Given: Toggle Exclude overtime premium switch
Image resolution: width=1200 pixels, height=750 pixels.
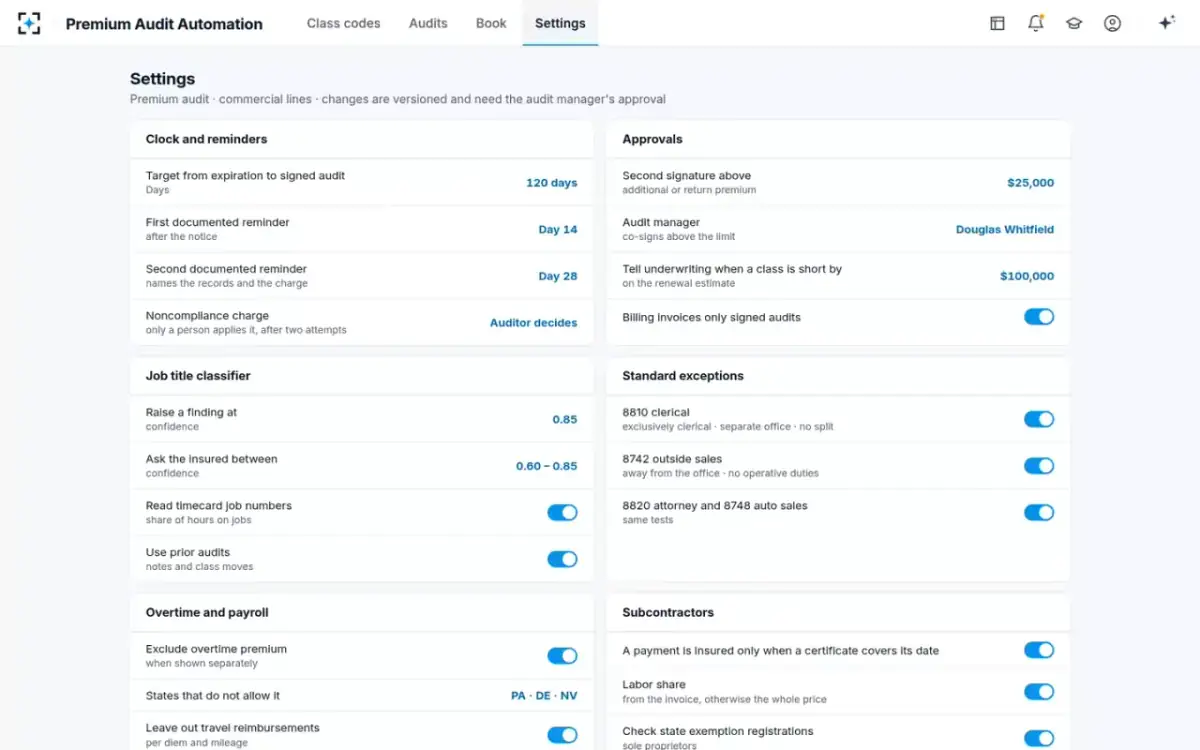Looking at the screenshot, I should 562,656.
